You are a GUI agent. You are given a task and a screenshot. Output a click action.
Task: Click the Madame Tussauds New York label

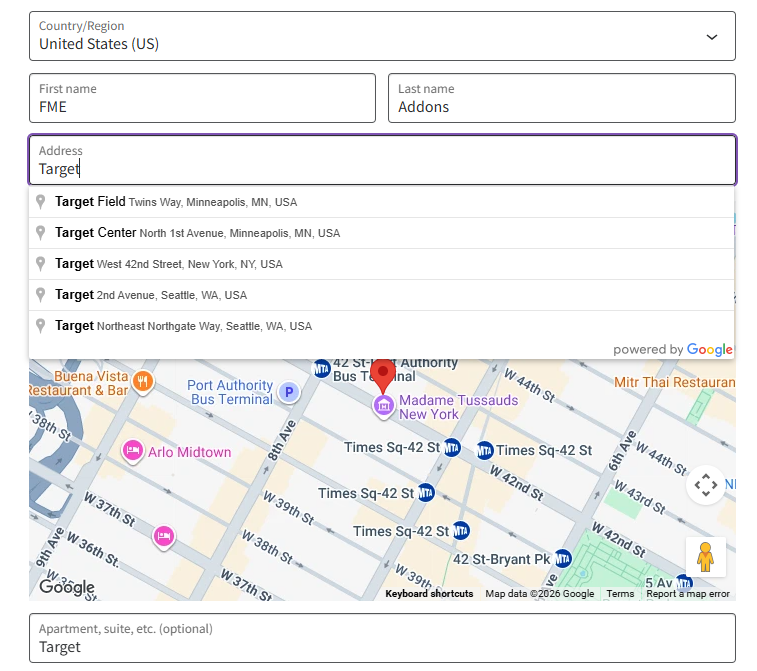458,407
